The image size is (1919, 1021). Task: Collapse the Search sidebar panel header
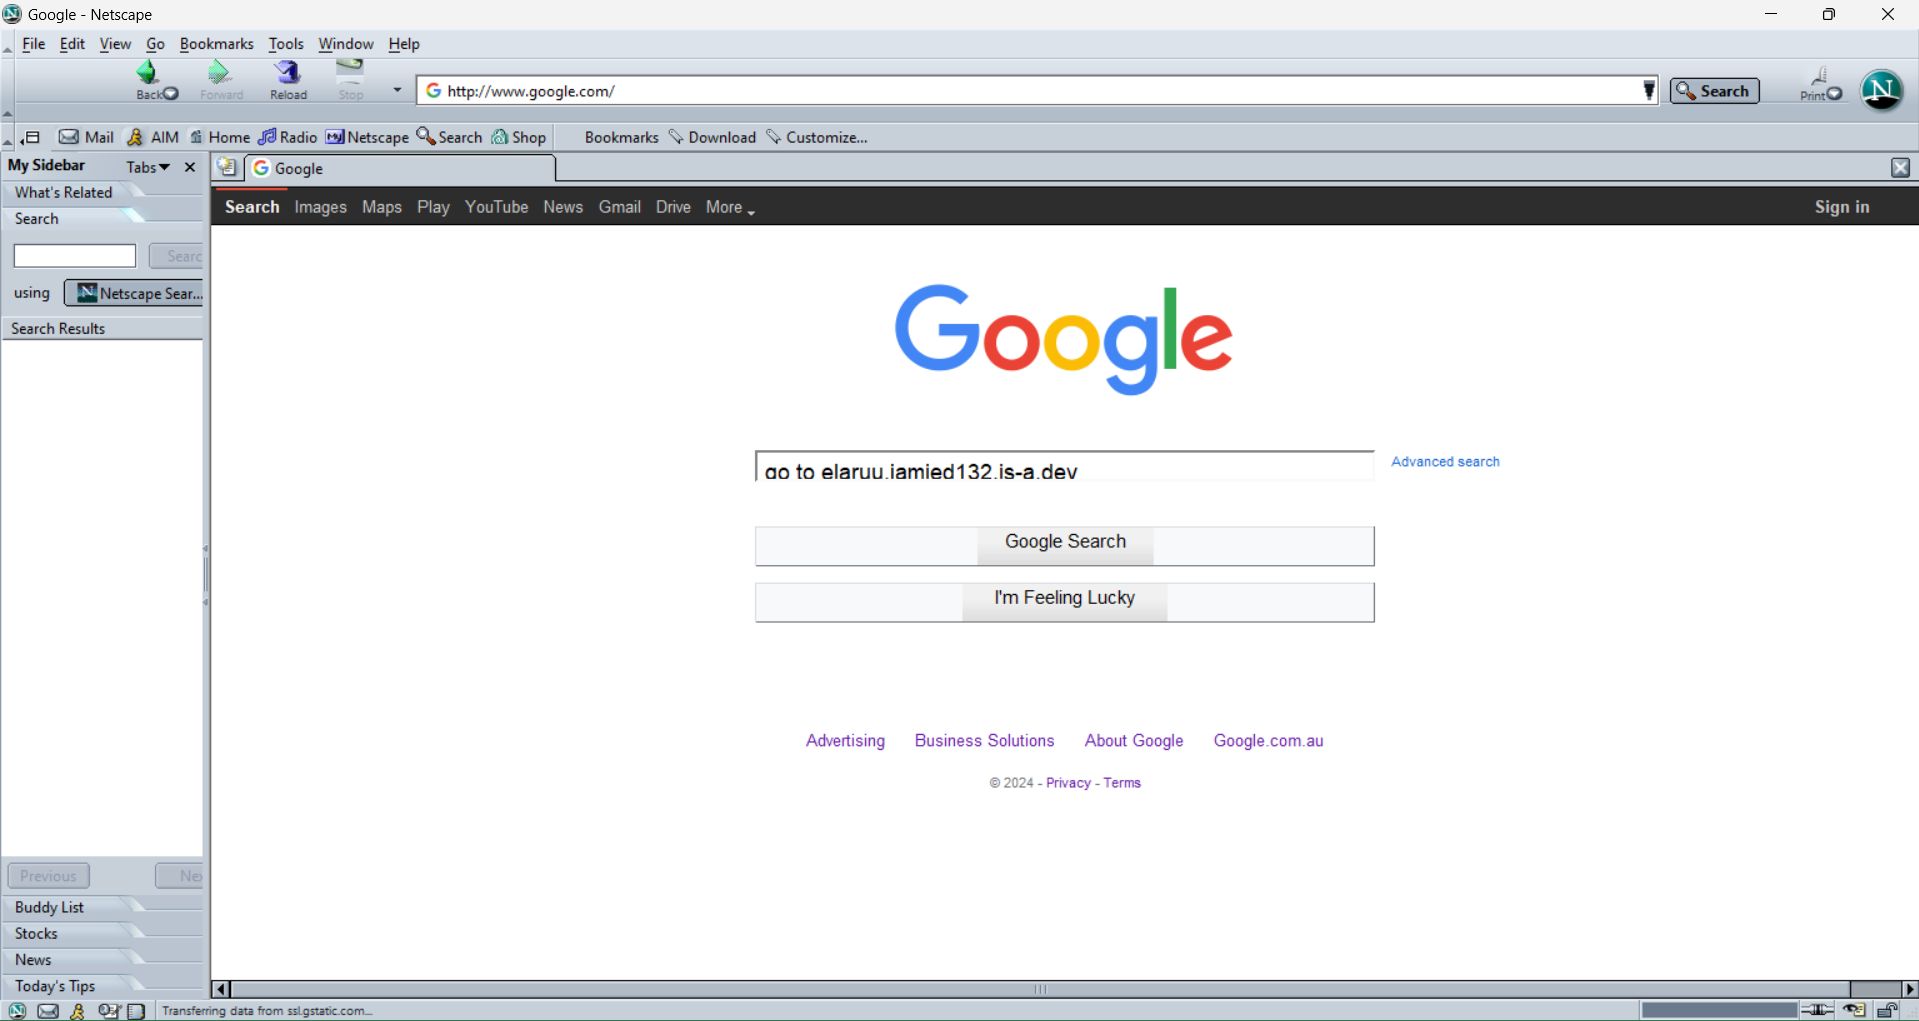coord(103,218)
